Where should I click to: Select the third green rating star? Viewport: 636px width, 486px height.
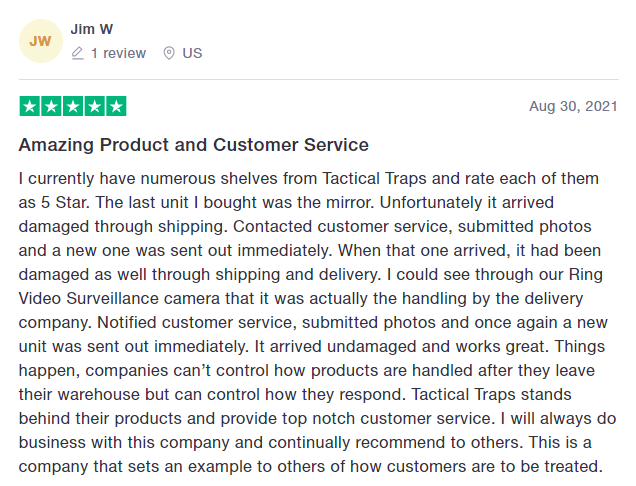coord(73,106)
